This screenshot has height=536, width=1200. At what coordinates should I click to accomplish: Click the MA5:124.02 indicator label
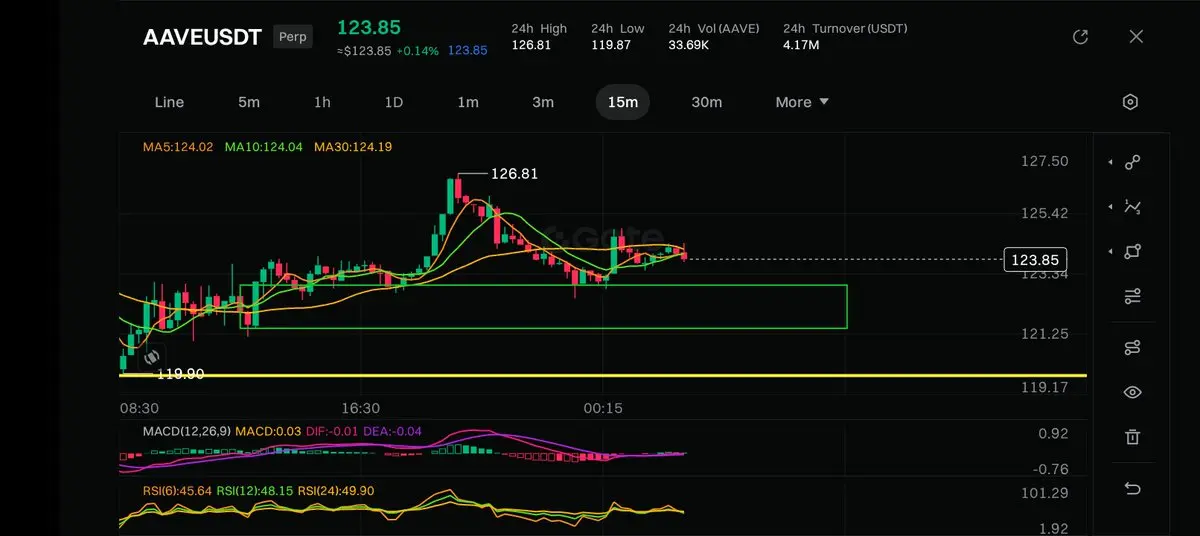[x=178, y=147]
